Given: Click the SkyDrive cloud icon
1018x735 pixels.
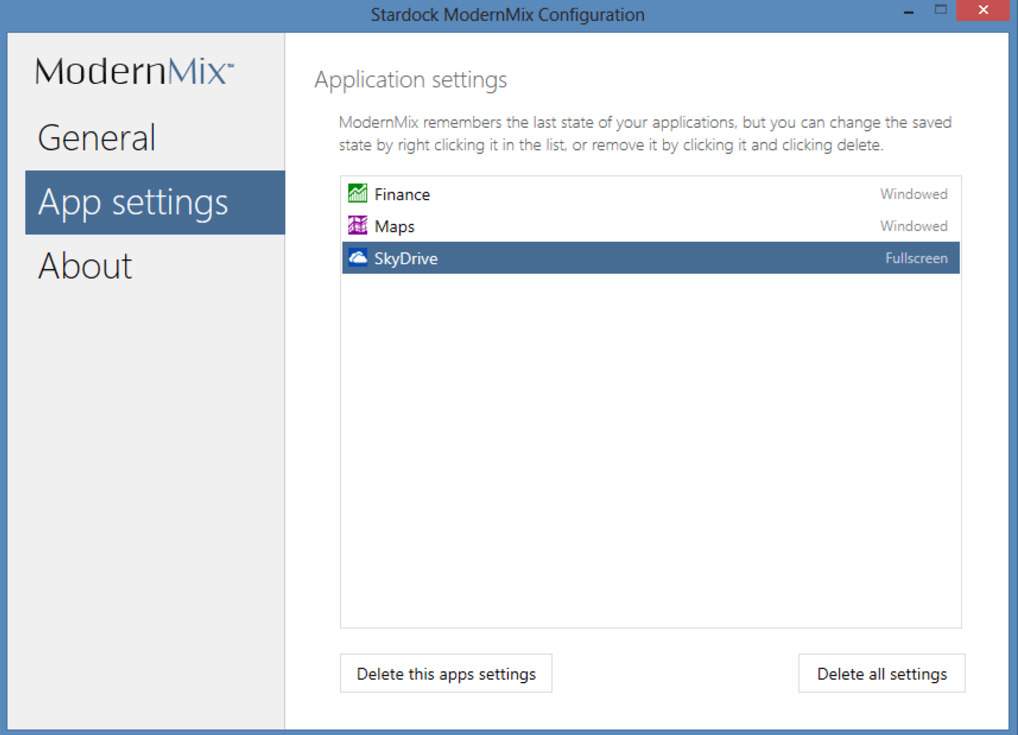Looking at the screenshot, I should [357, 258].
